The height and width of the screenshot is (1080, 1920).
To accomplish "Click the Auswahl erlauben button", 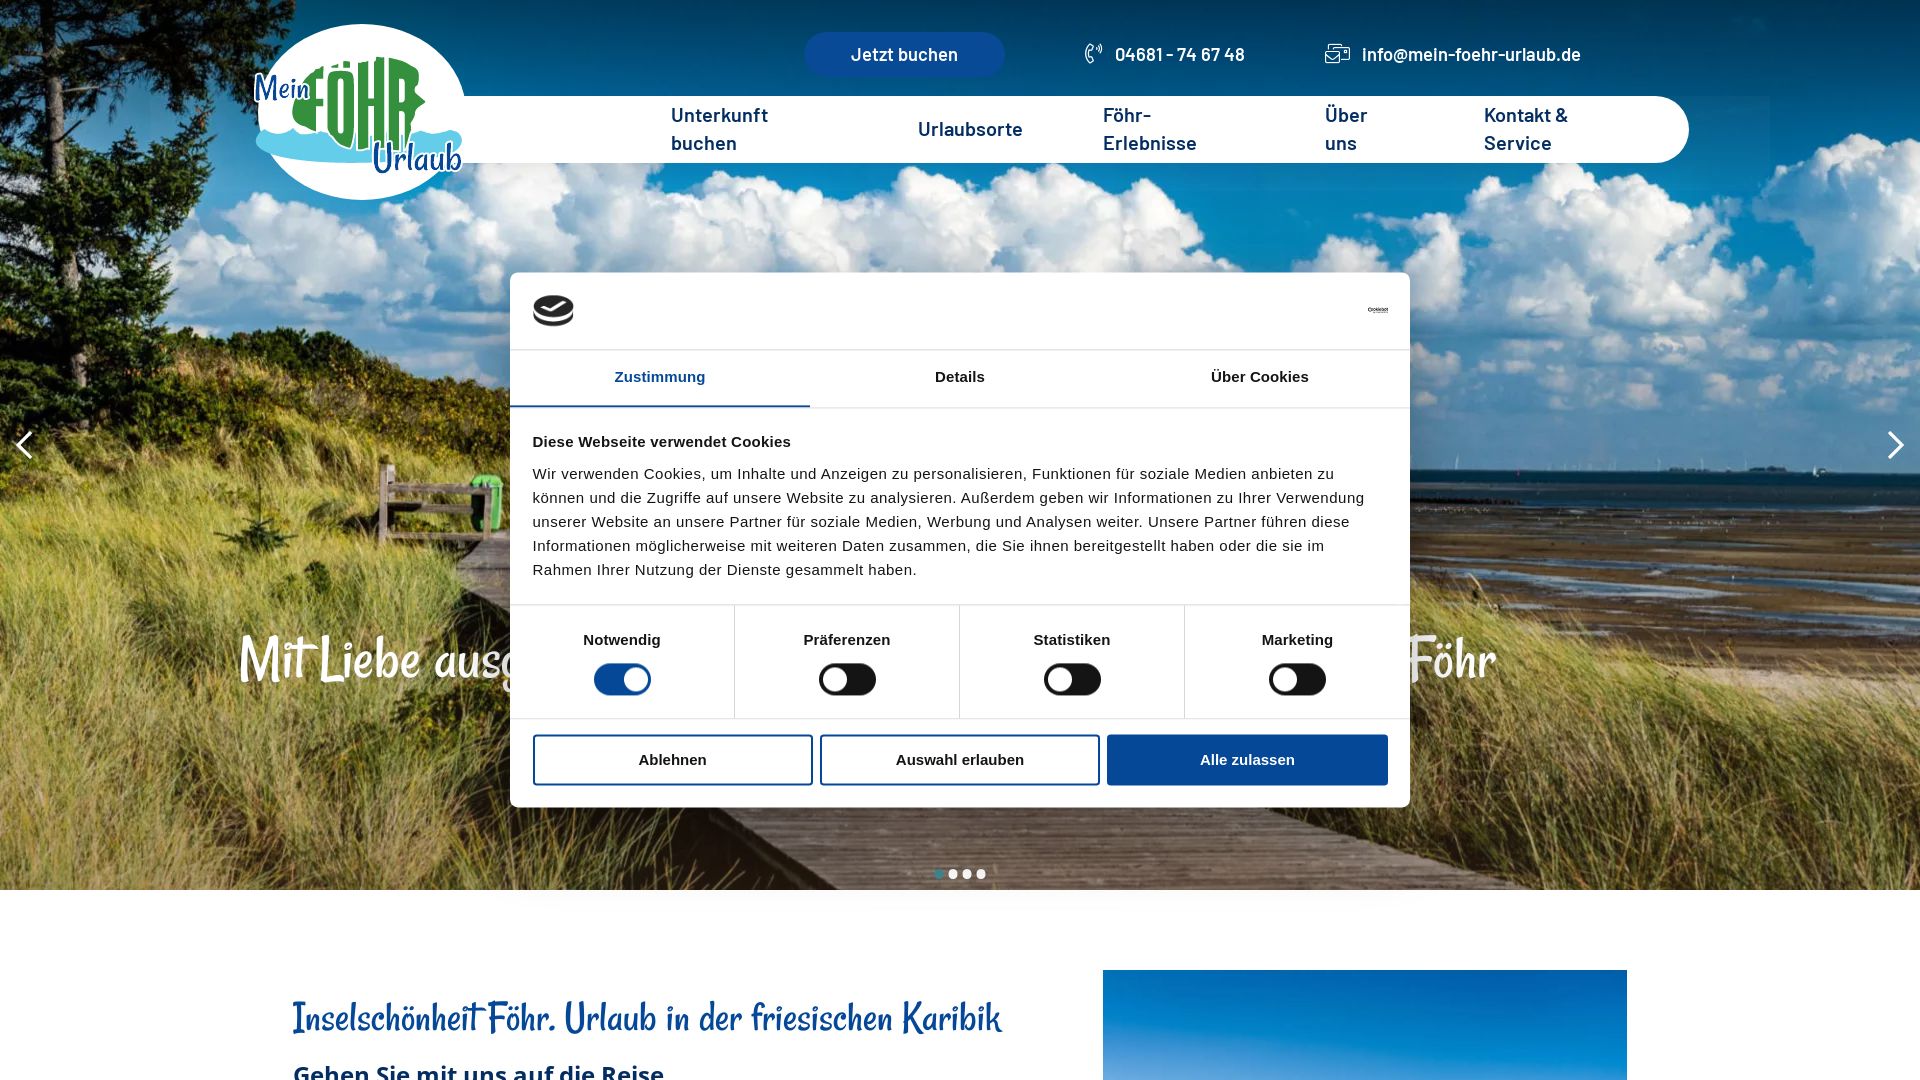I will click(960, 760).
